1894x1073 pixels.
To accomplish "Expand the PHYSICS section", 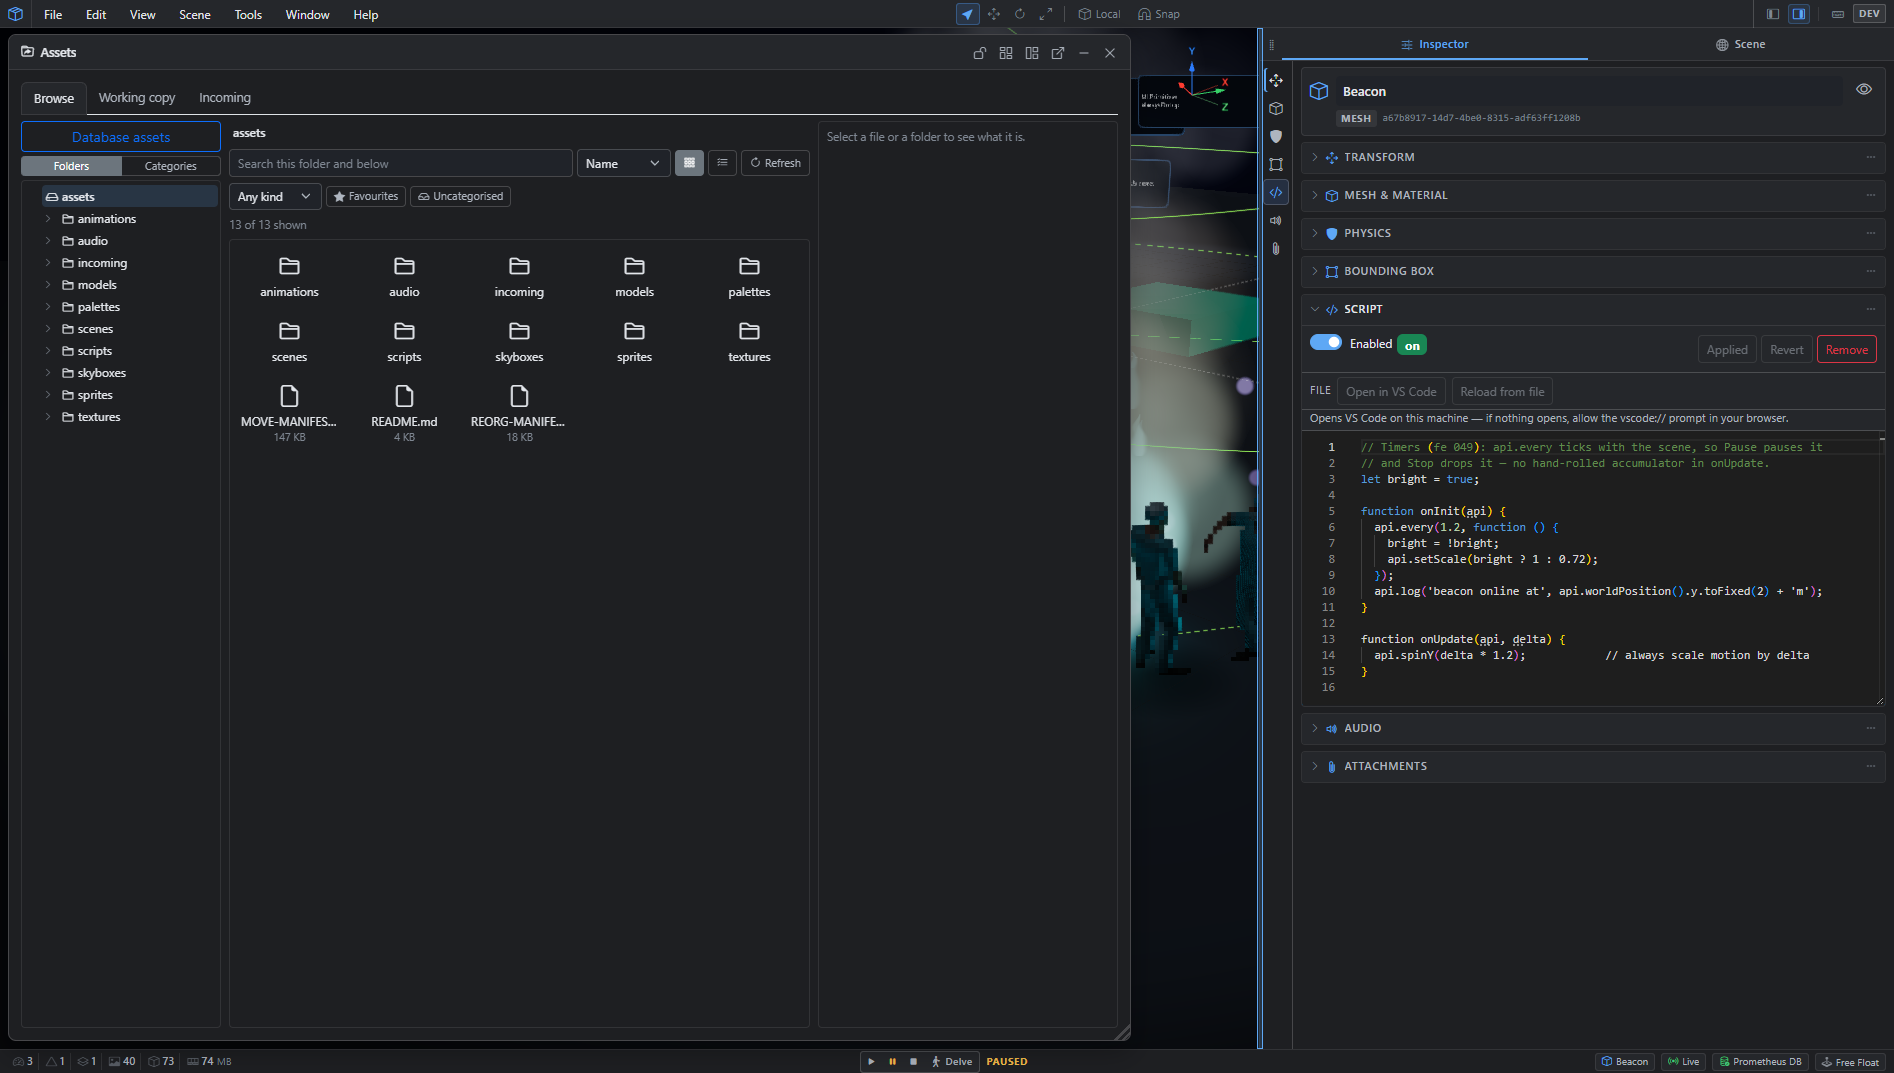I will [x=1593, y=233].
